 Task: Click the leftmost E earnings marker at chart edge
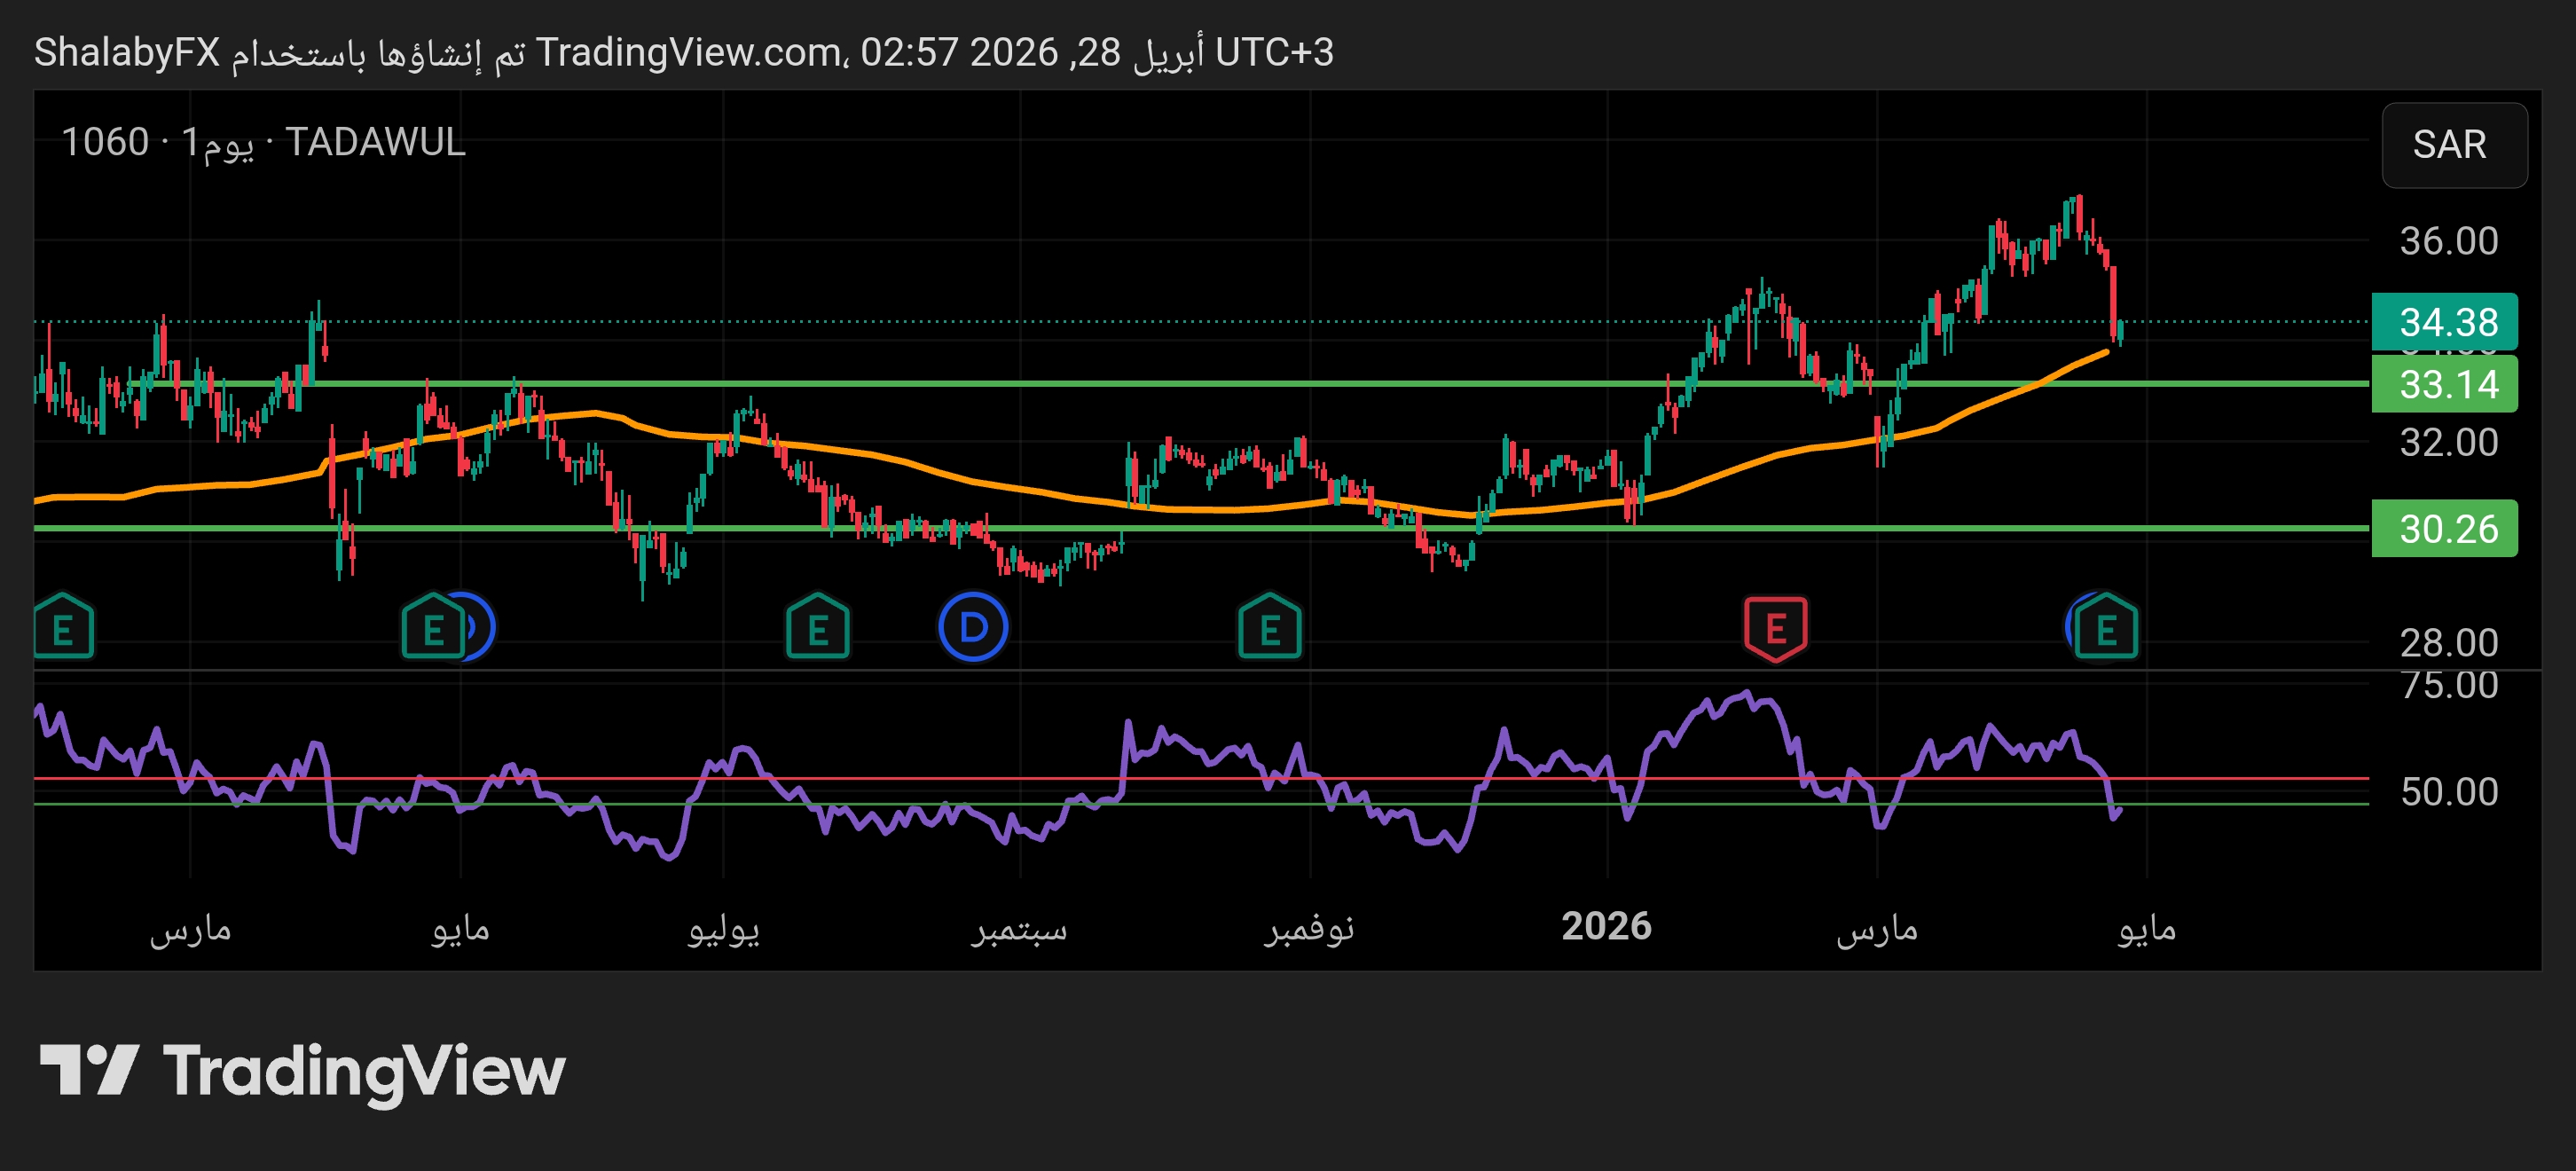pos(62,629)
